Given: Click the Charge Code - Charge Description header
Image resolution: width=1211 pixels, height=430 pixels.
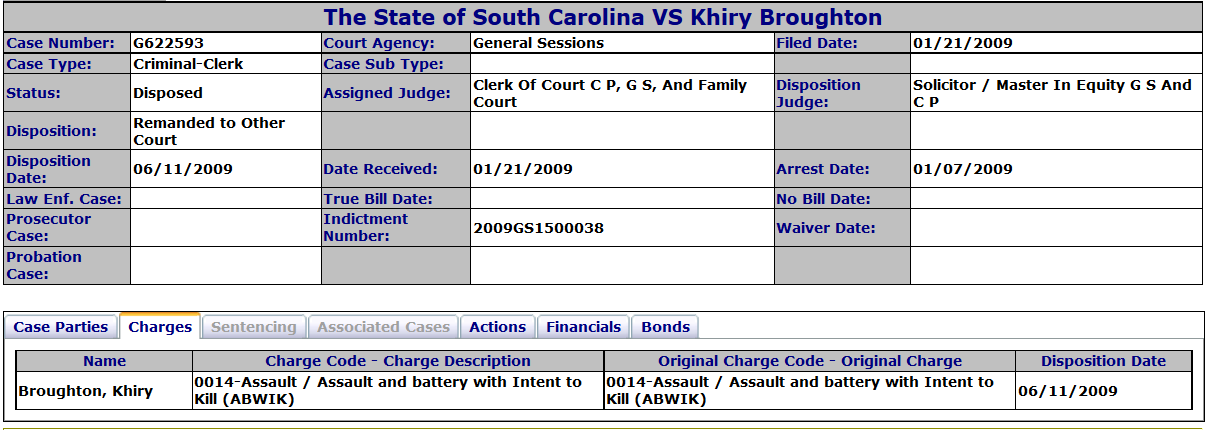Looking at the screenshot, I should point(398,361).
